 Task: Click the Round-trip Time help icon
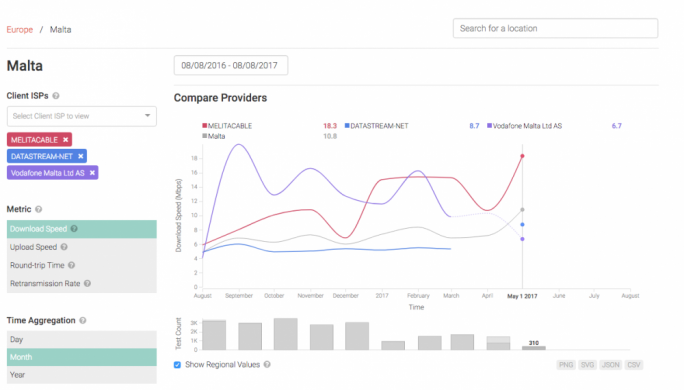click(72, 265)
